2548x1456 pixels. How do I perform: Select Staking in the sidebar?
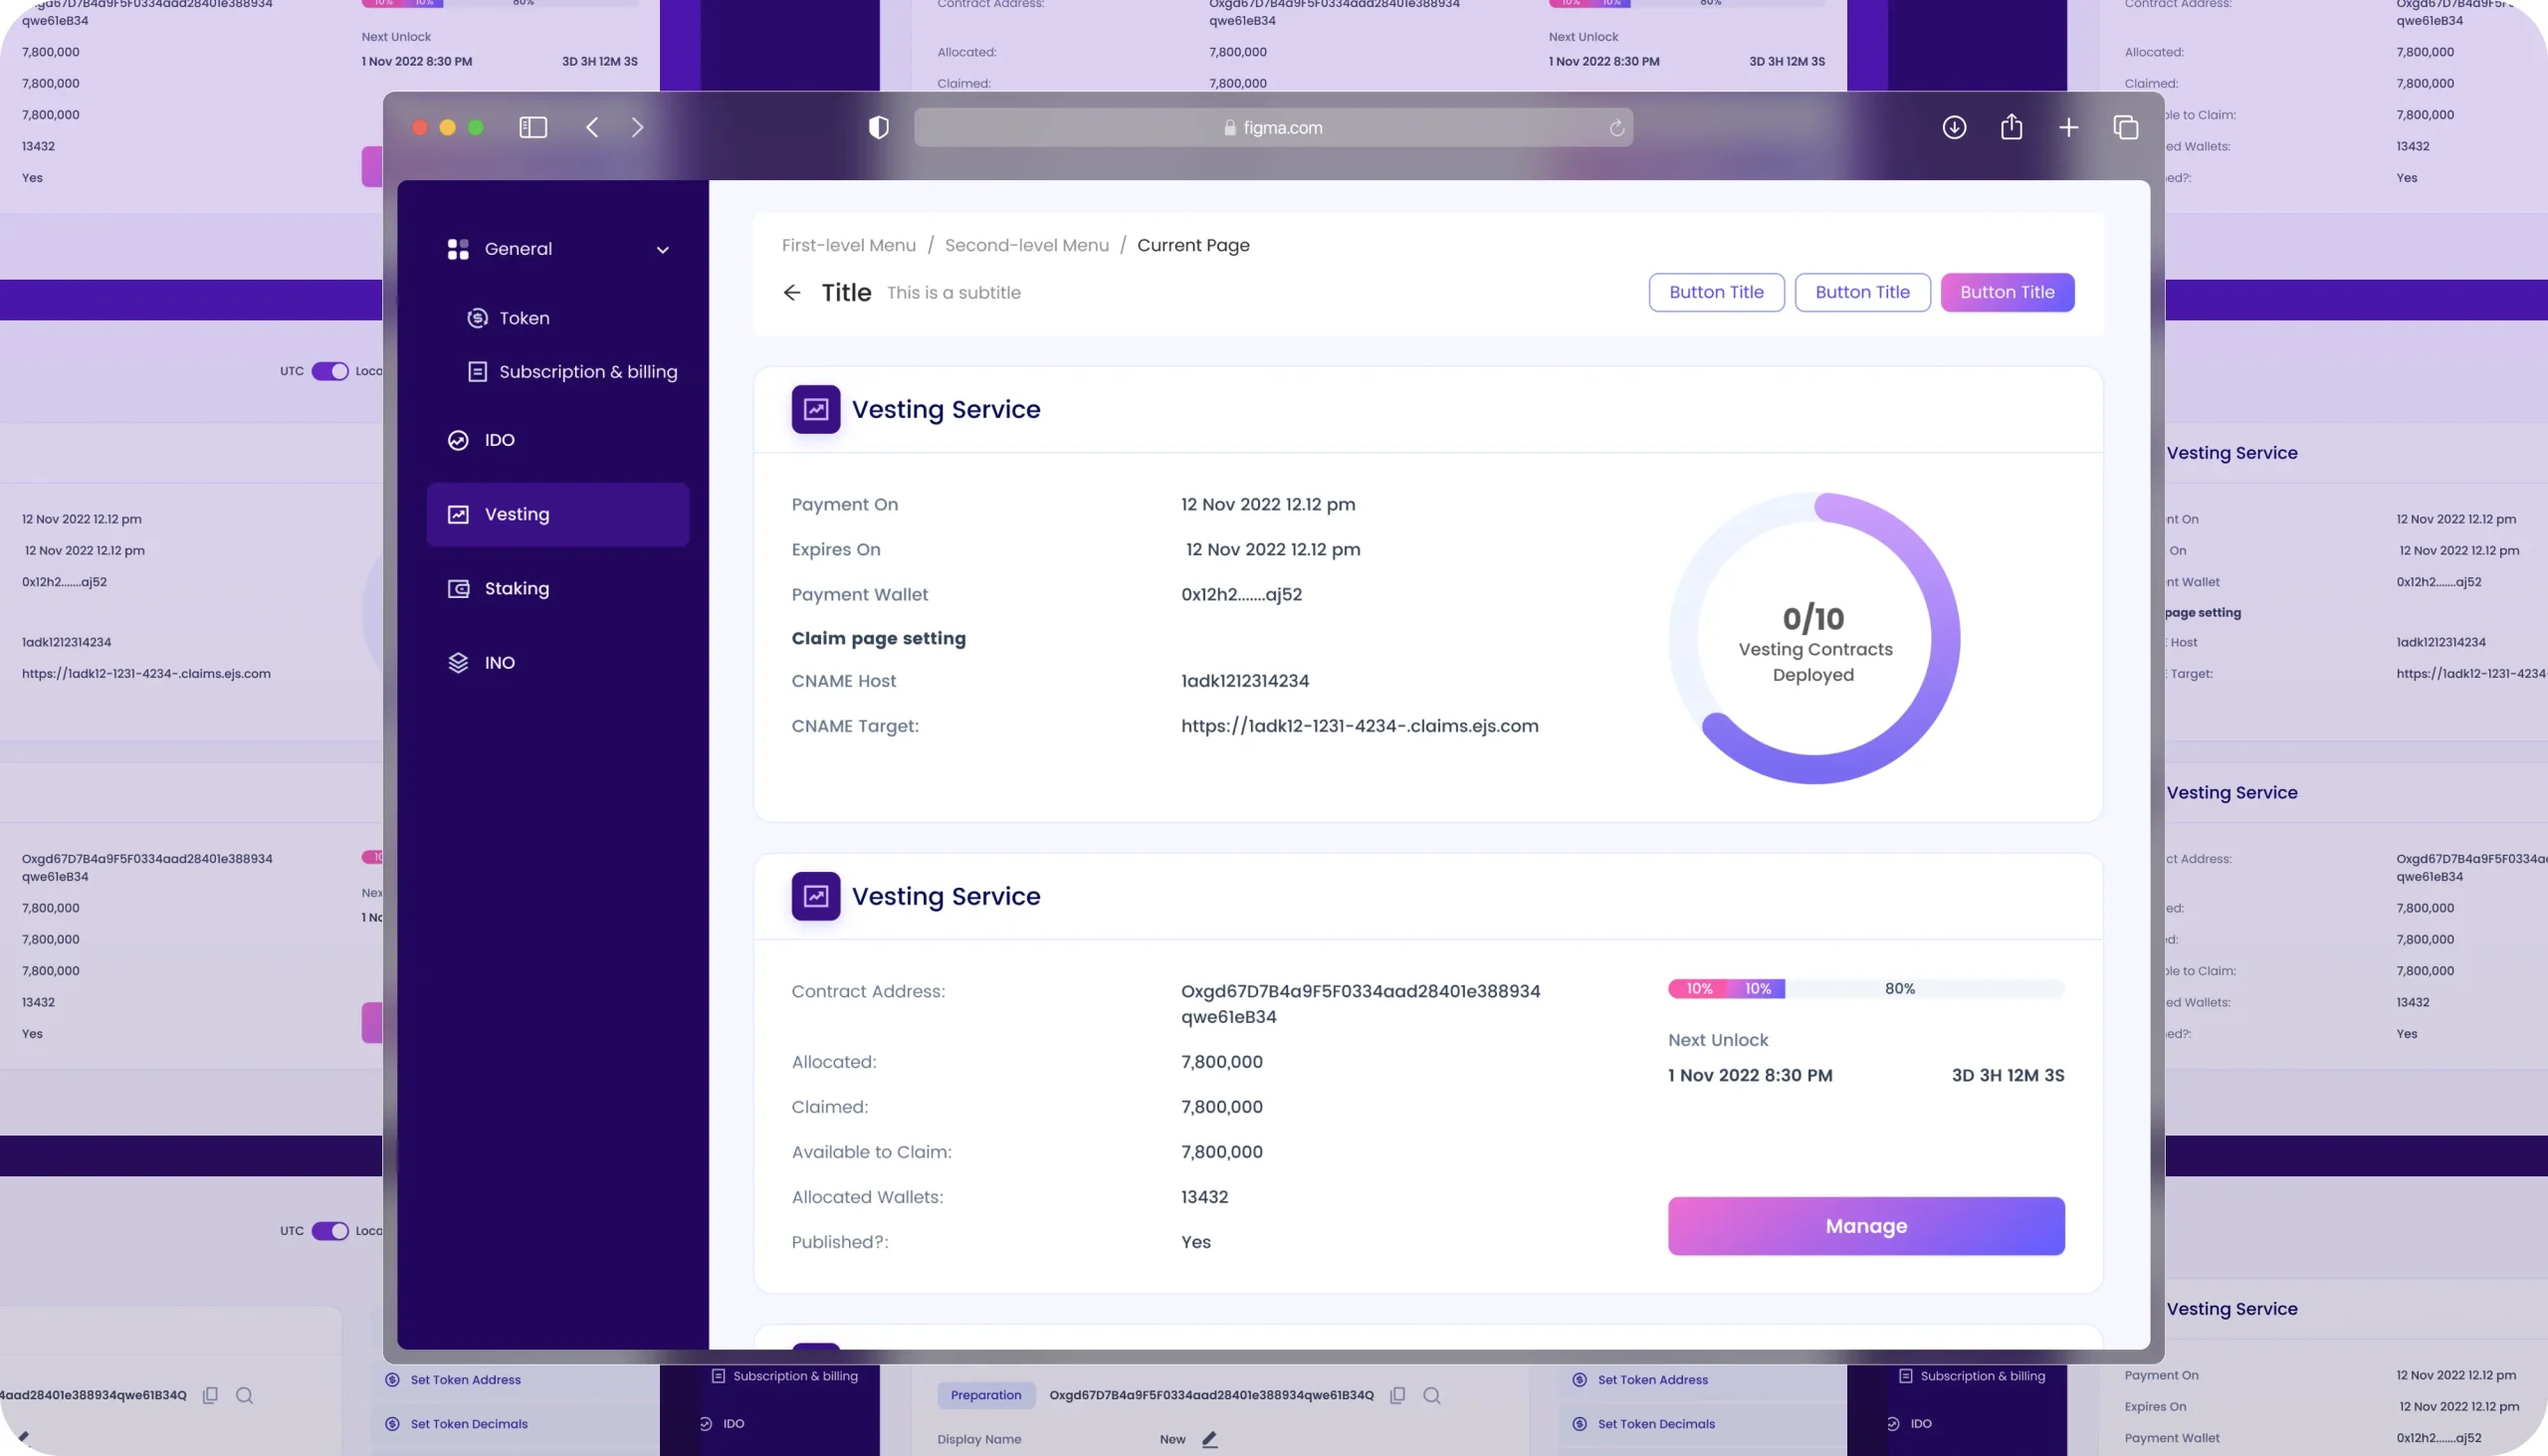point(516,588)
